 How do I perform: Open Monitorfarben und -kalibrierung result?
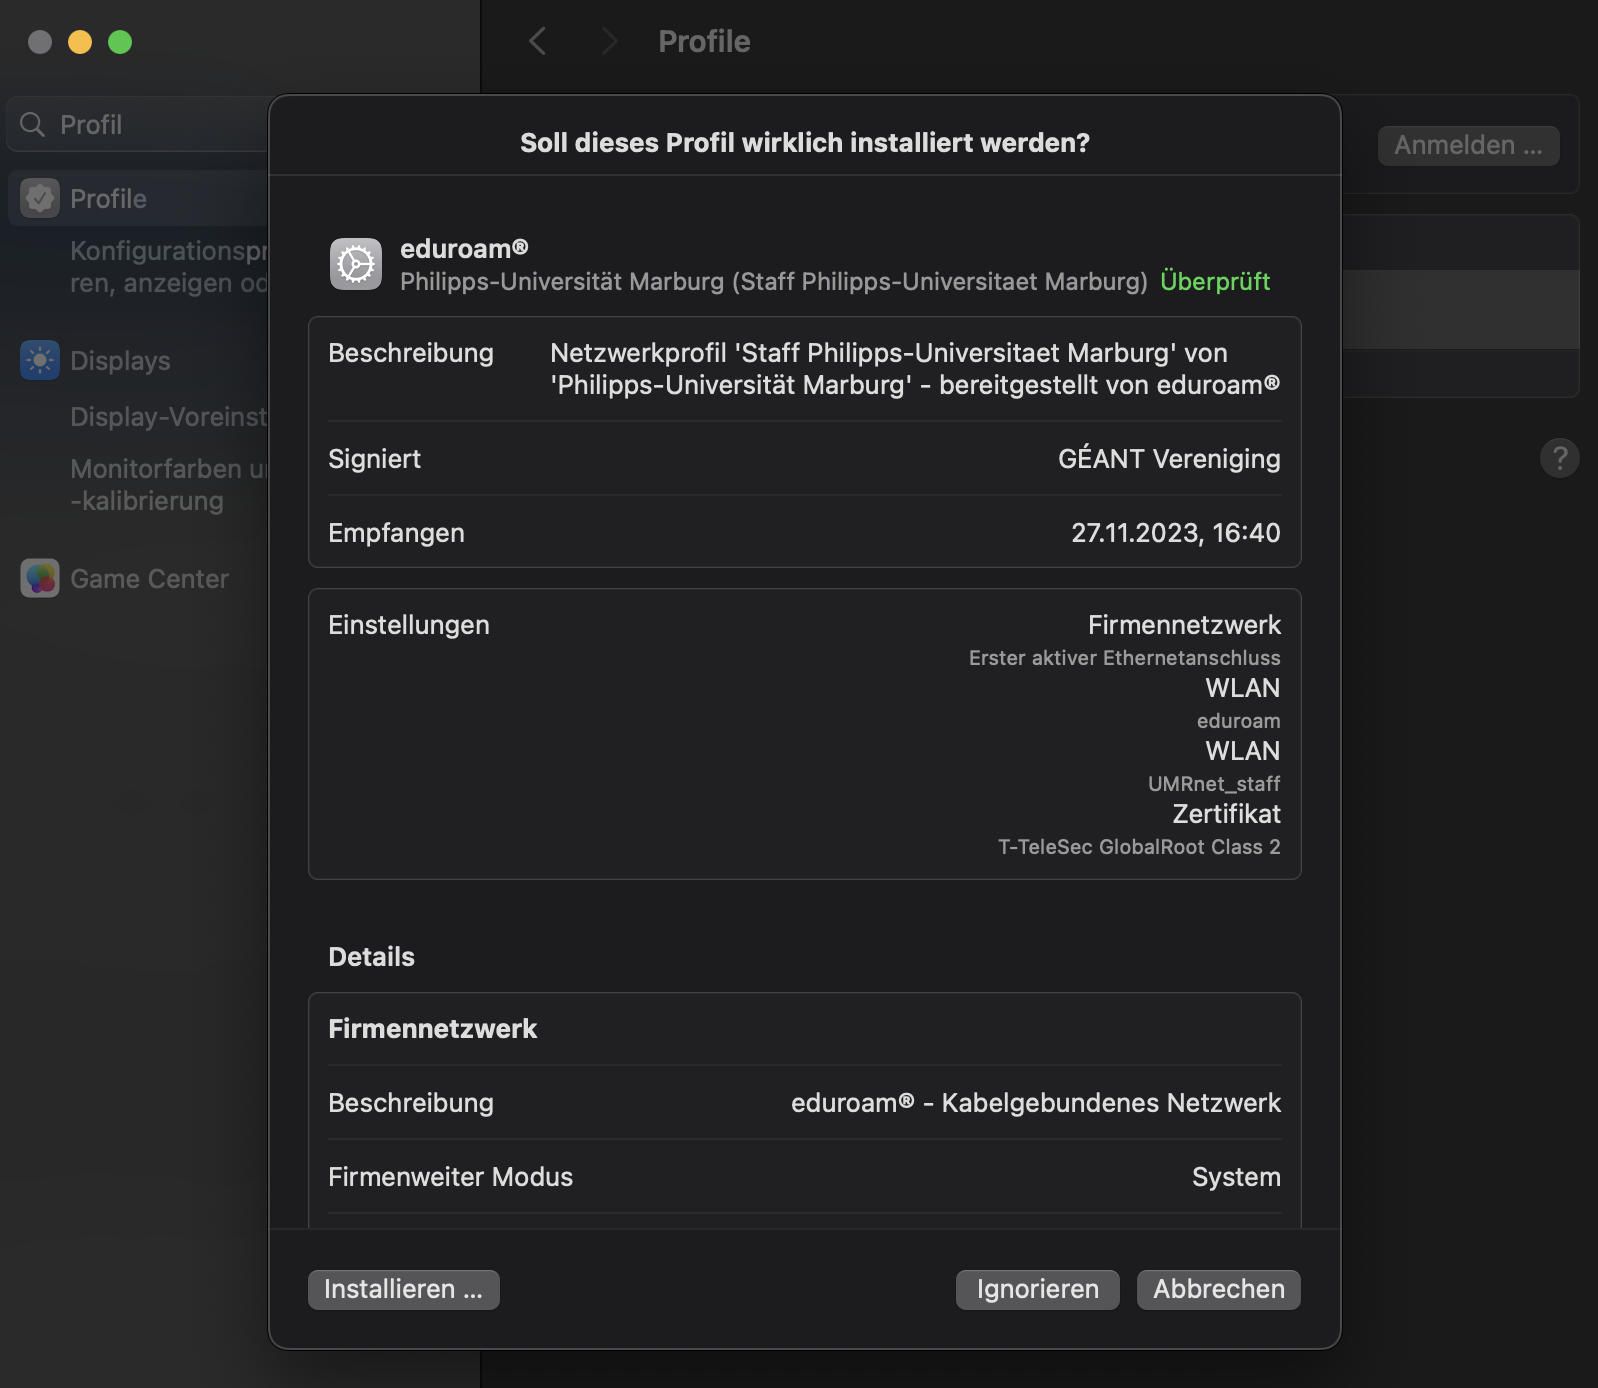click(169, 484)
